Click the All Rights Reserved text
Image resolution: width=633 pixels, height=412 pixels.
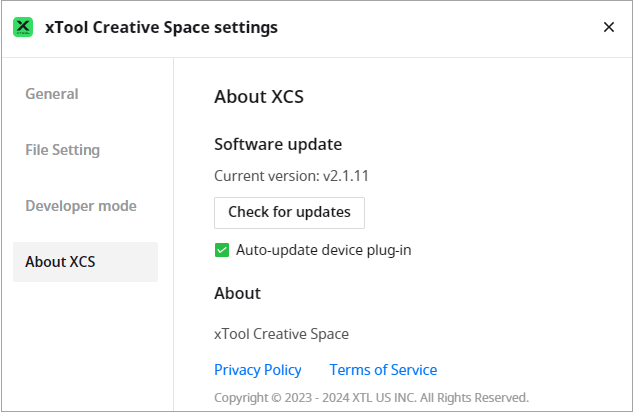click(x=474, y=397)
